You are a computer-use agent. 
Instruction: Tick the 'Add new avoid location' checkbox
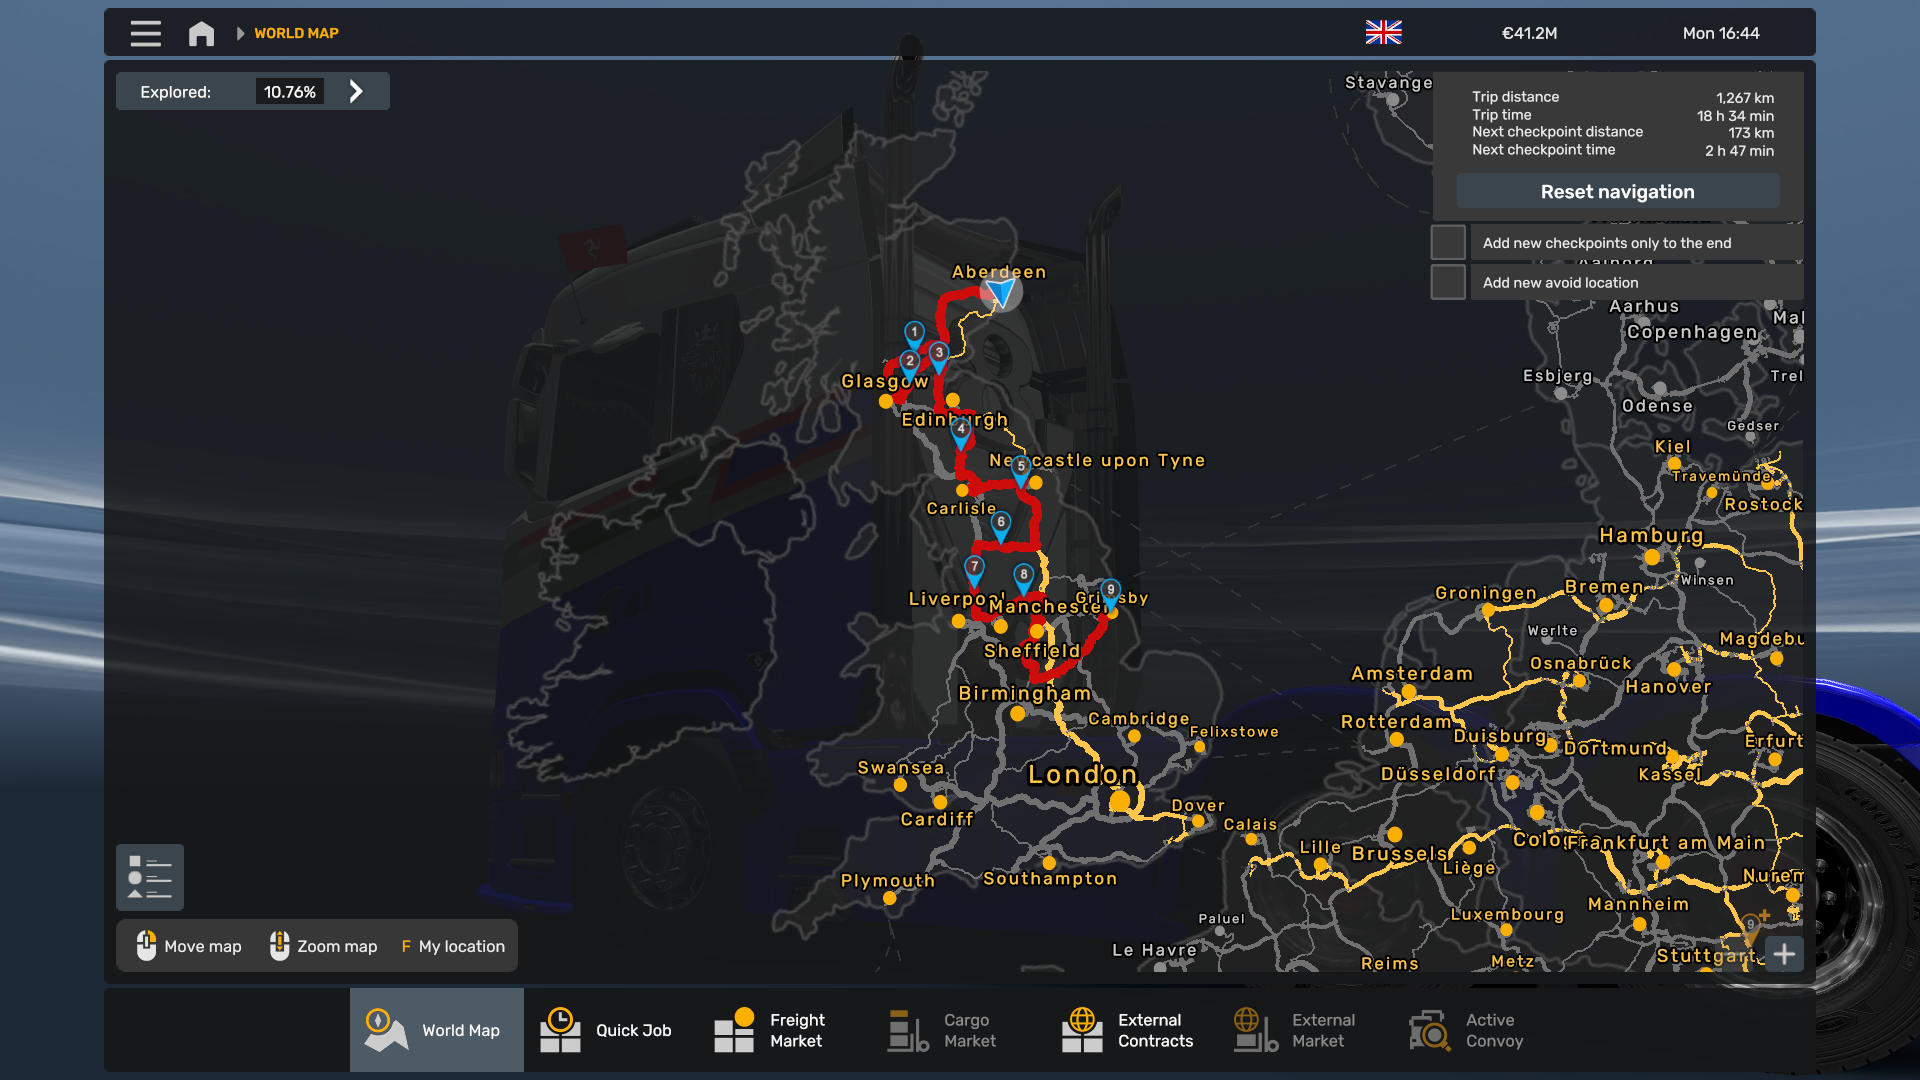coord(1447,283)
